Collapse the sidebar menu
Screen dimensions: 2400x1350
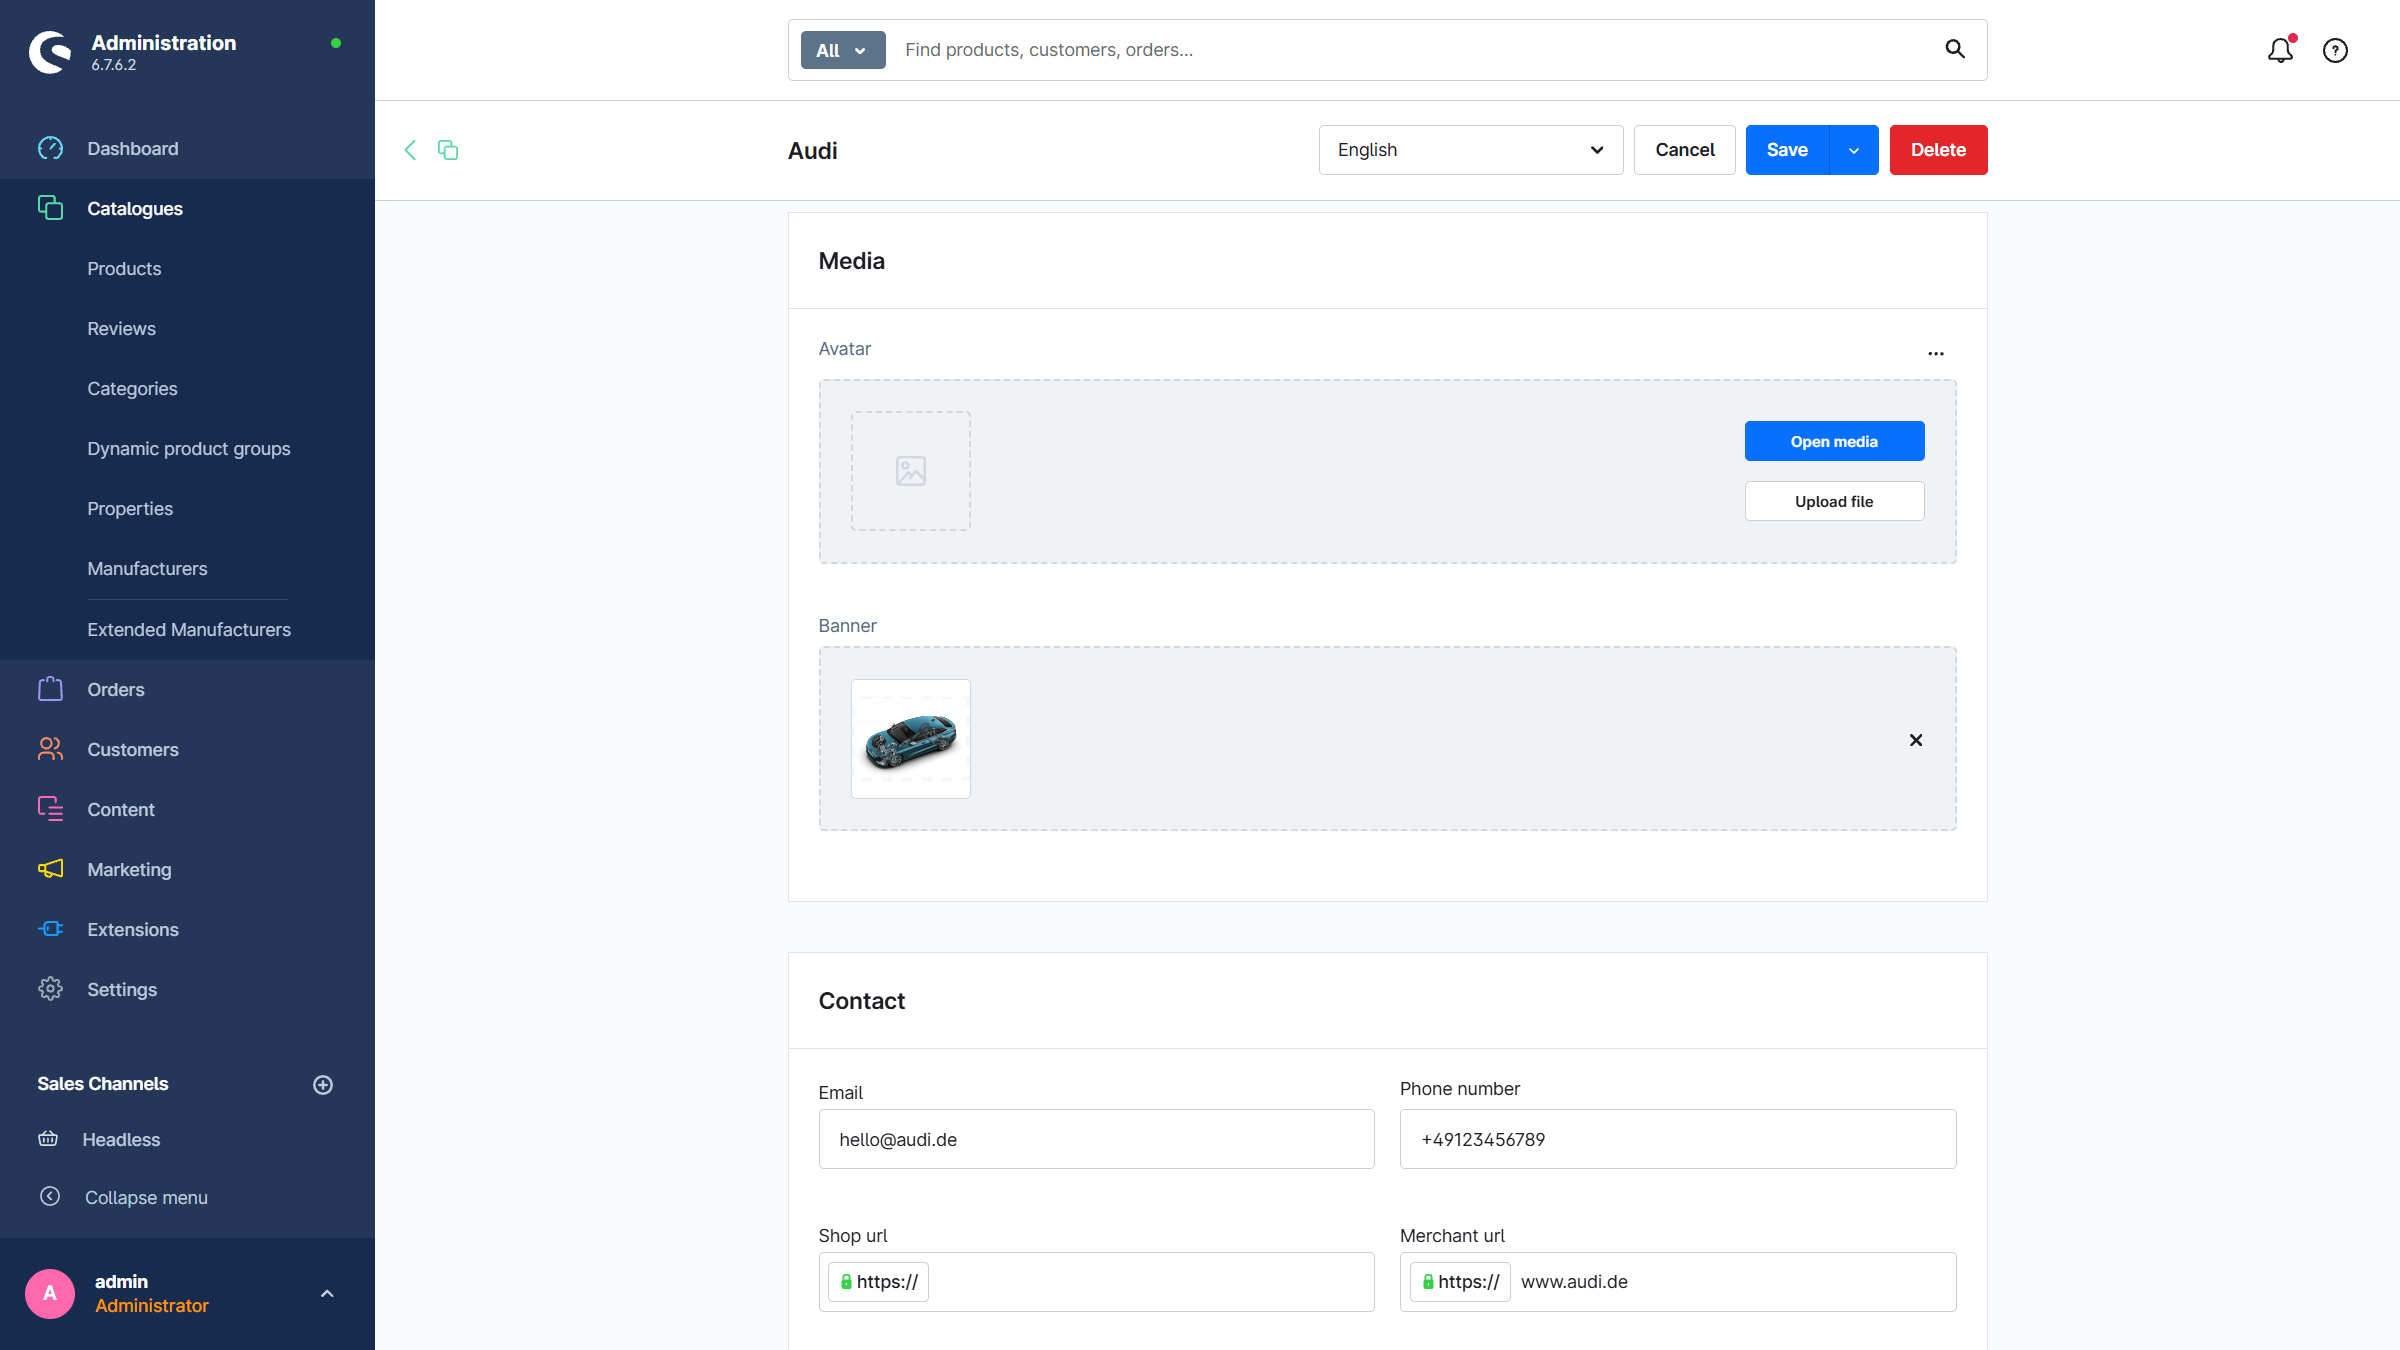(x=146, y=1197)
